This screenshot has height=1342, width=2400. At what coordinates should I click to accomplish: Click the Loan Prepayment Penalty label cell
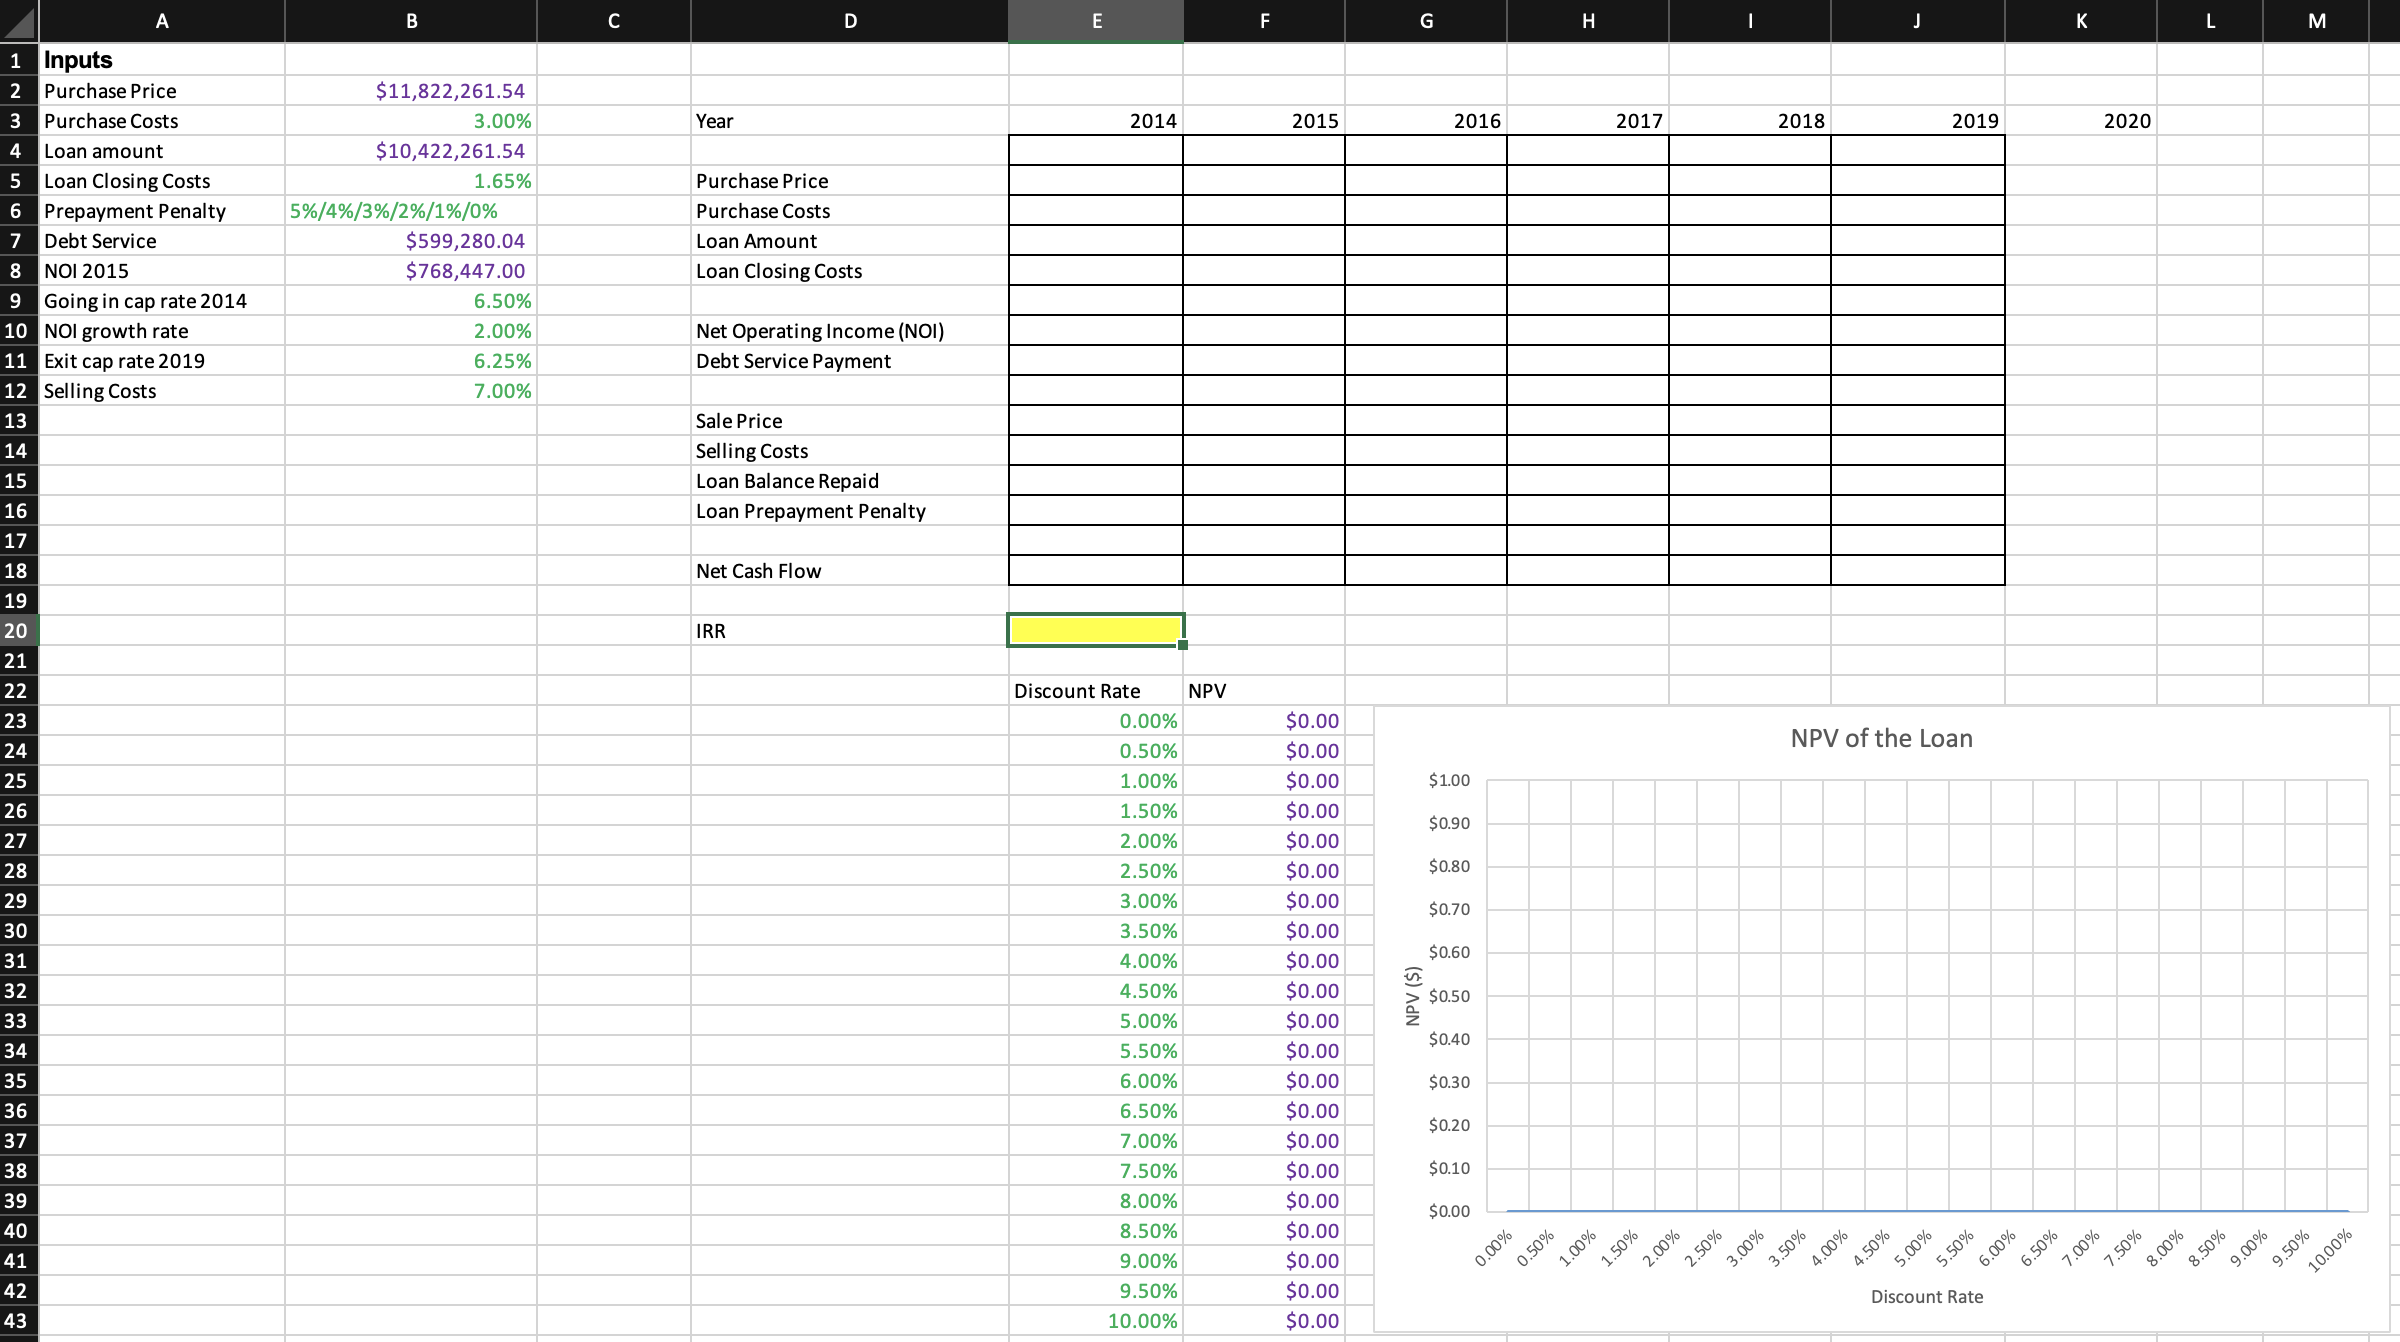coord(810,511)
